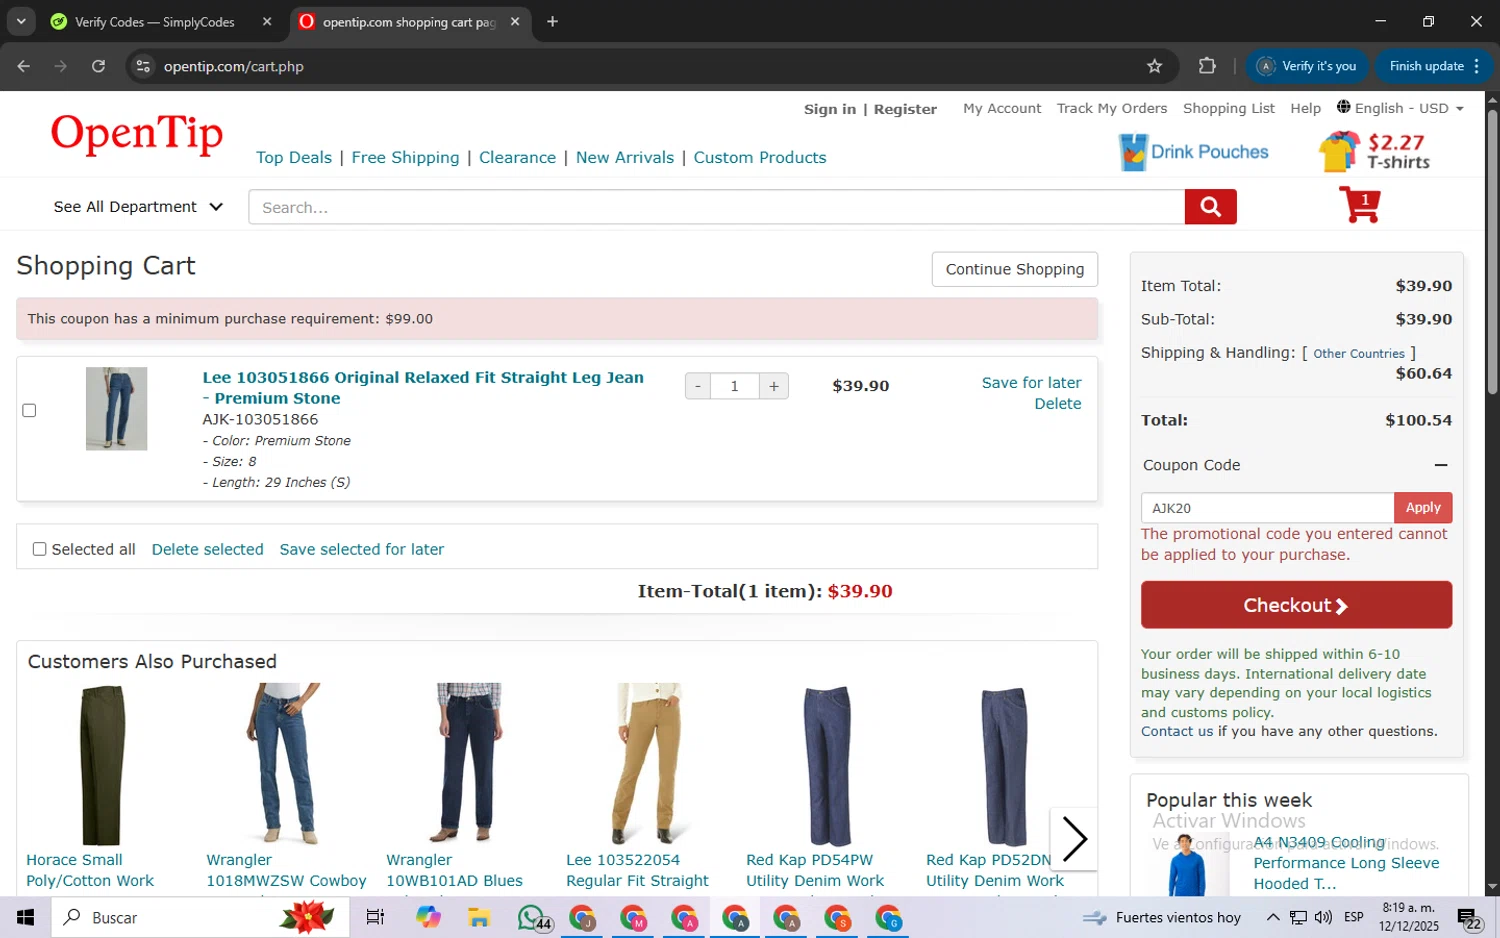Viewport: 1500px width, 938px height.
Task: Click the coupon code input field
Action: pos(1267,508)
